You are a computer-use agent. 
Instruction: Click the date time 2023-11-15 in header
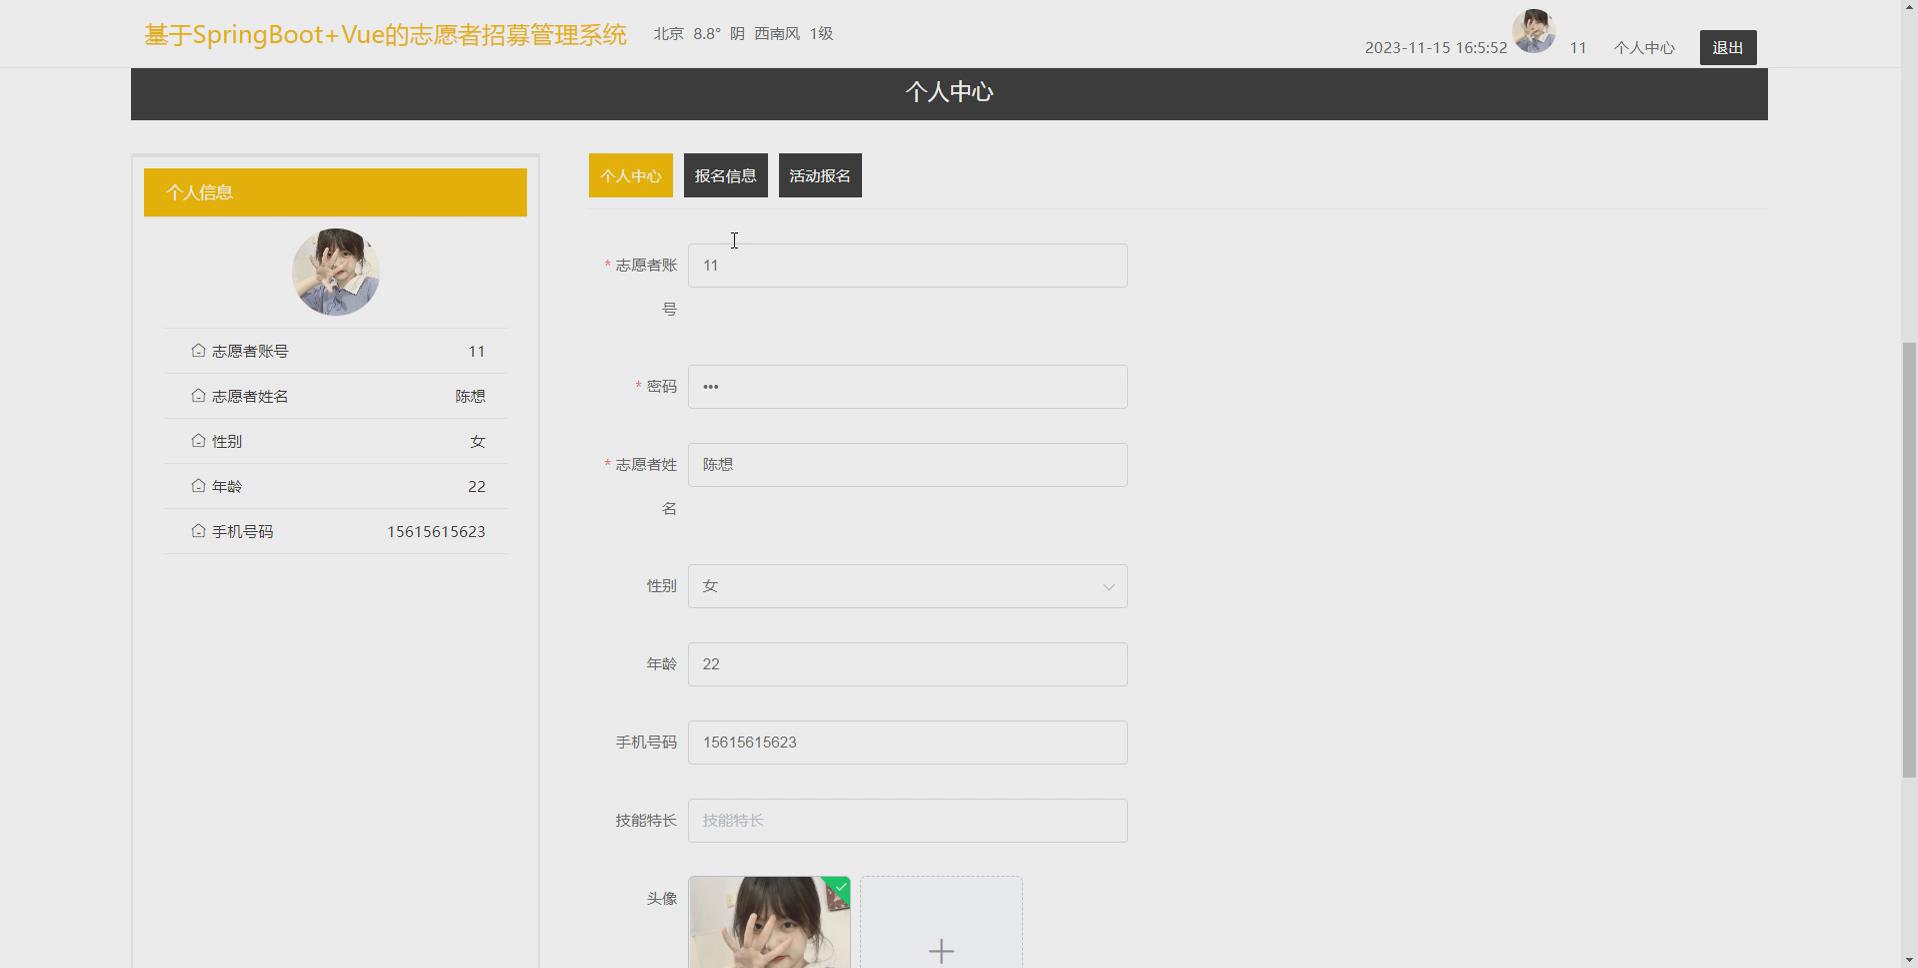1435,48
